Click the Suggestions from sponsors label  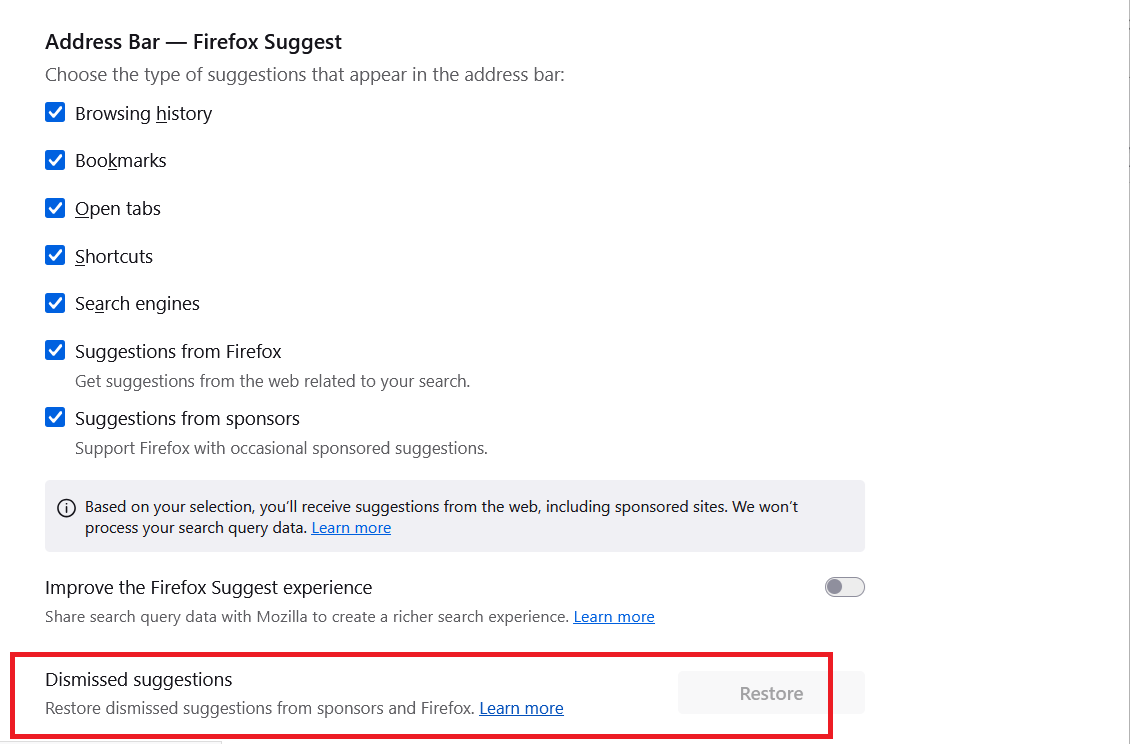coord(187,418)
